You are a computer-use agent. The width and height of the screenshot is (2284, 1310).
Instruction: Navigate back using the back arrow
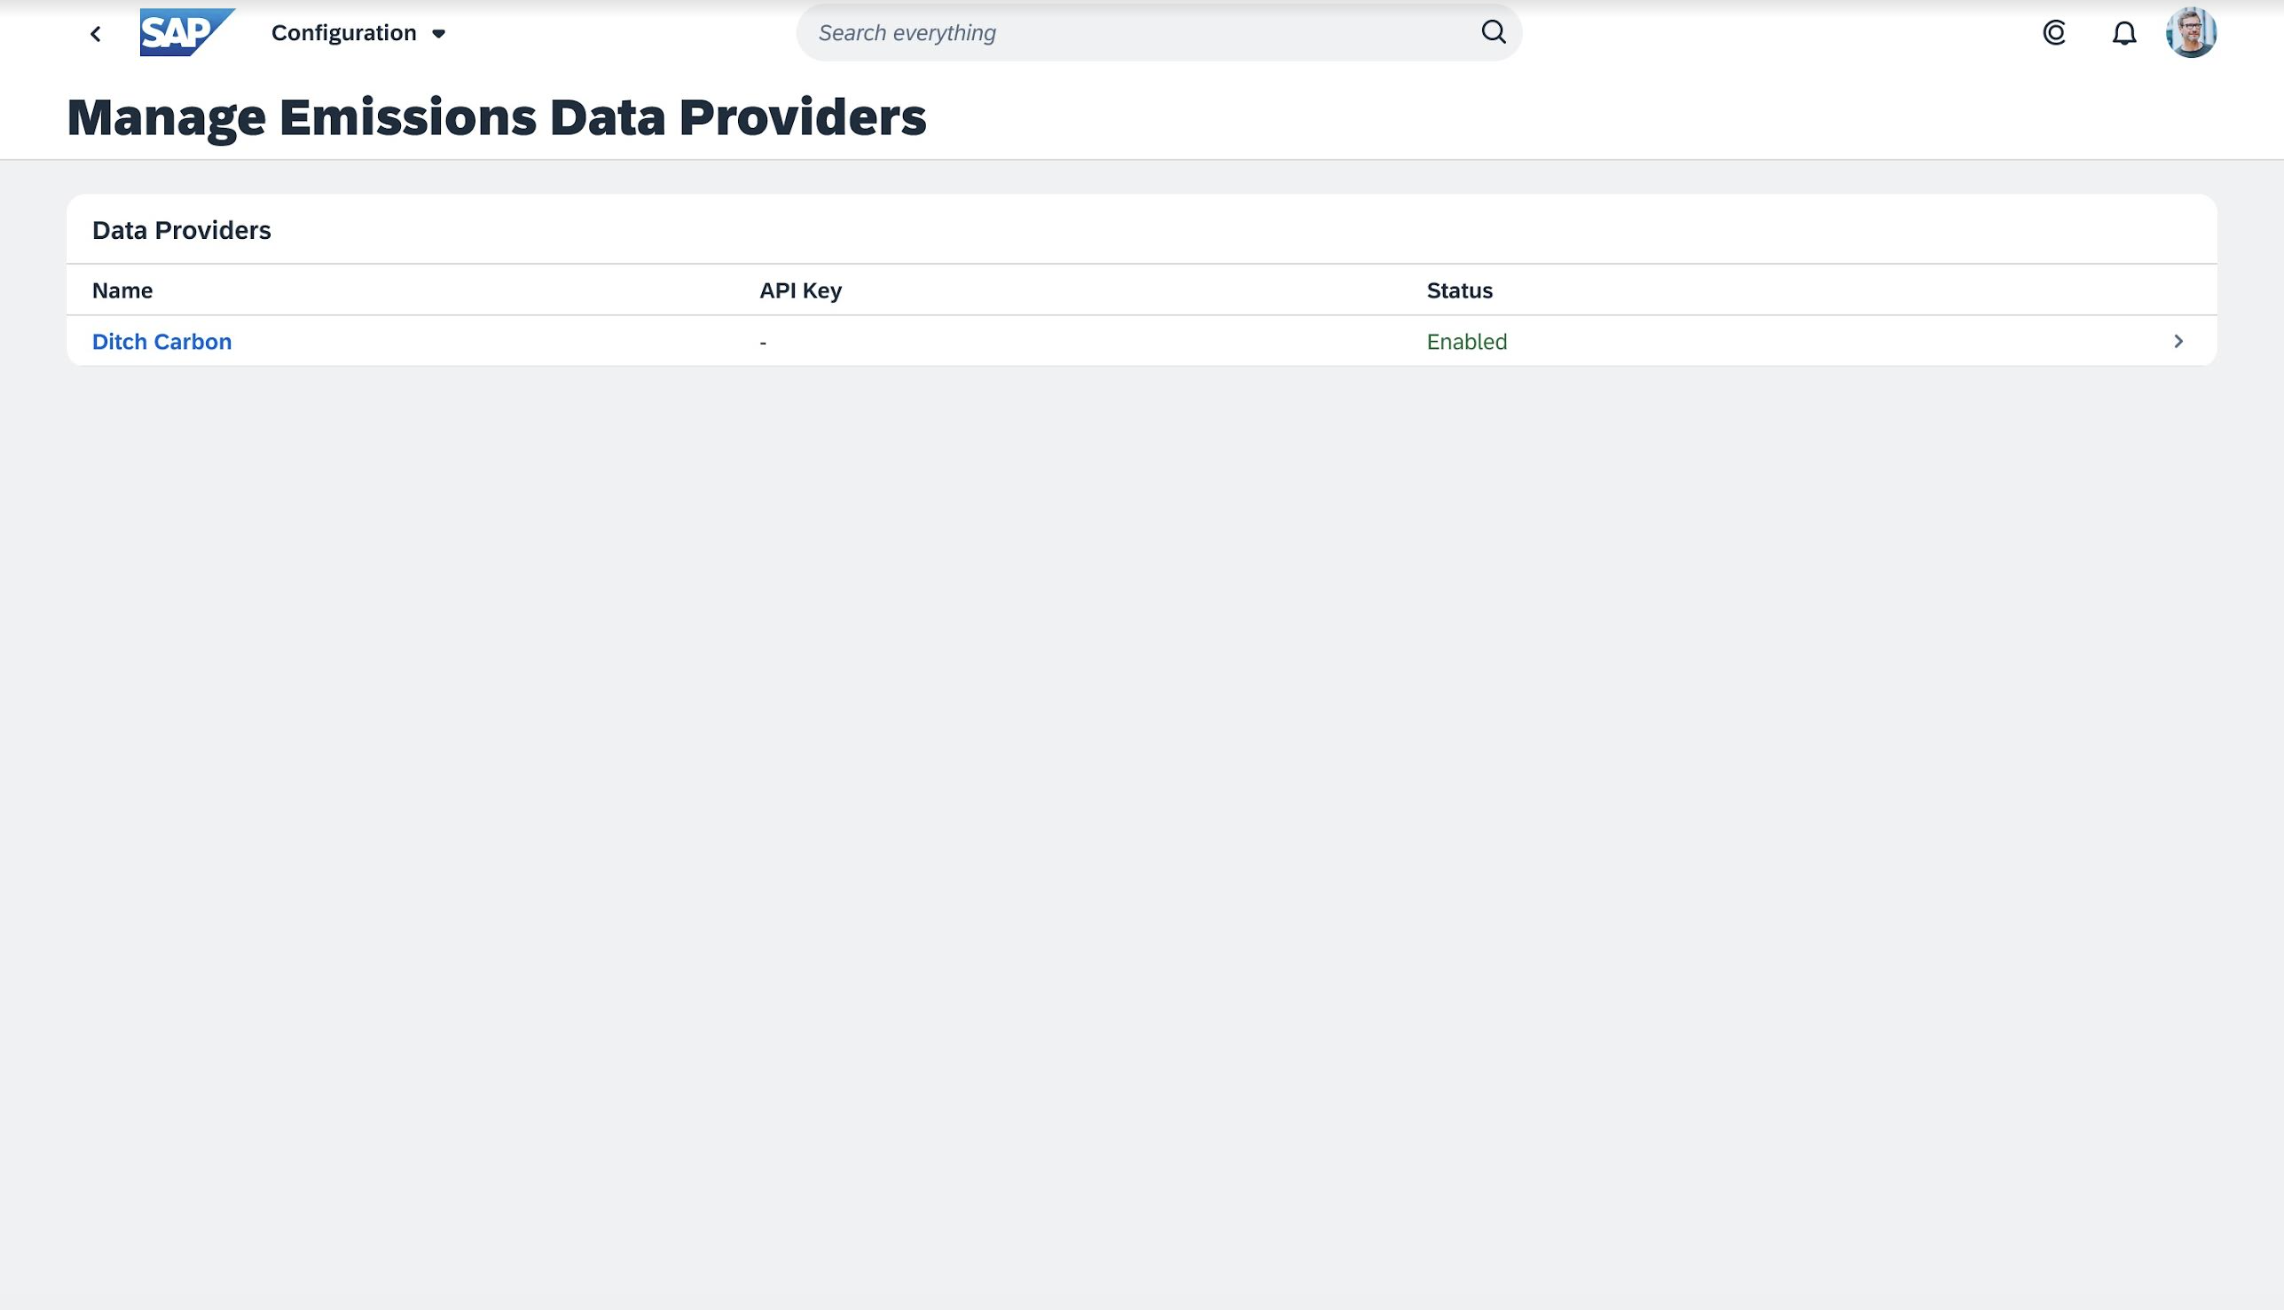point(95,32)
